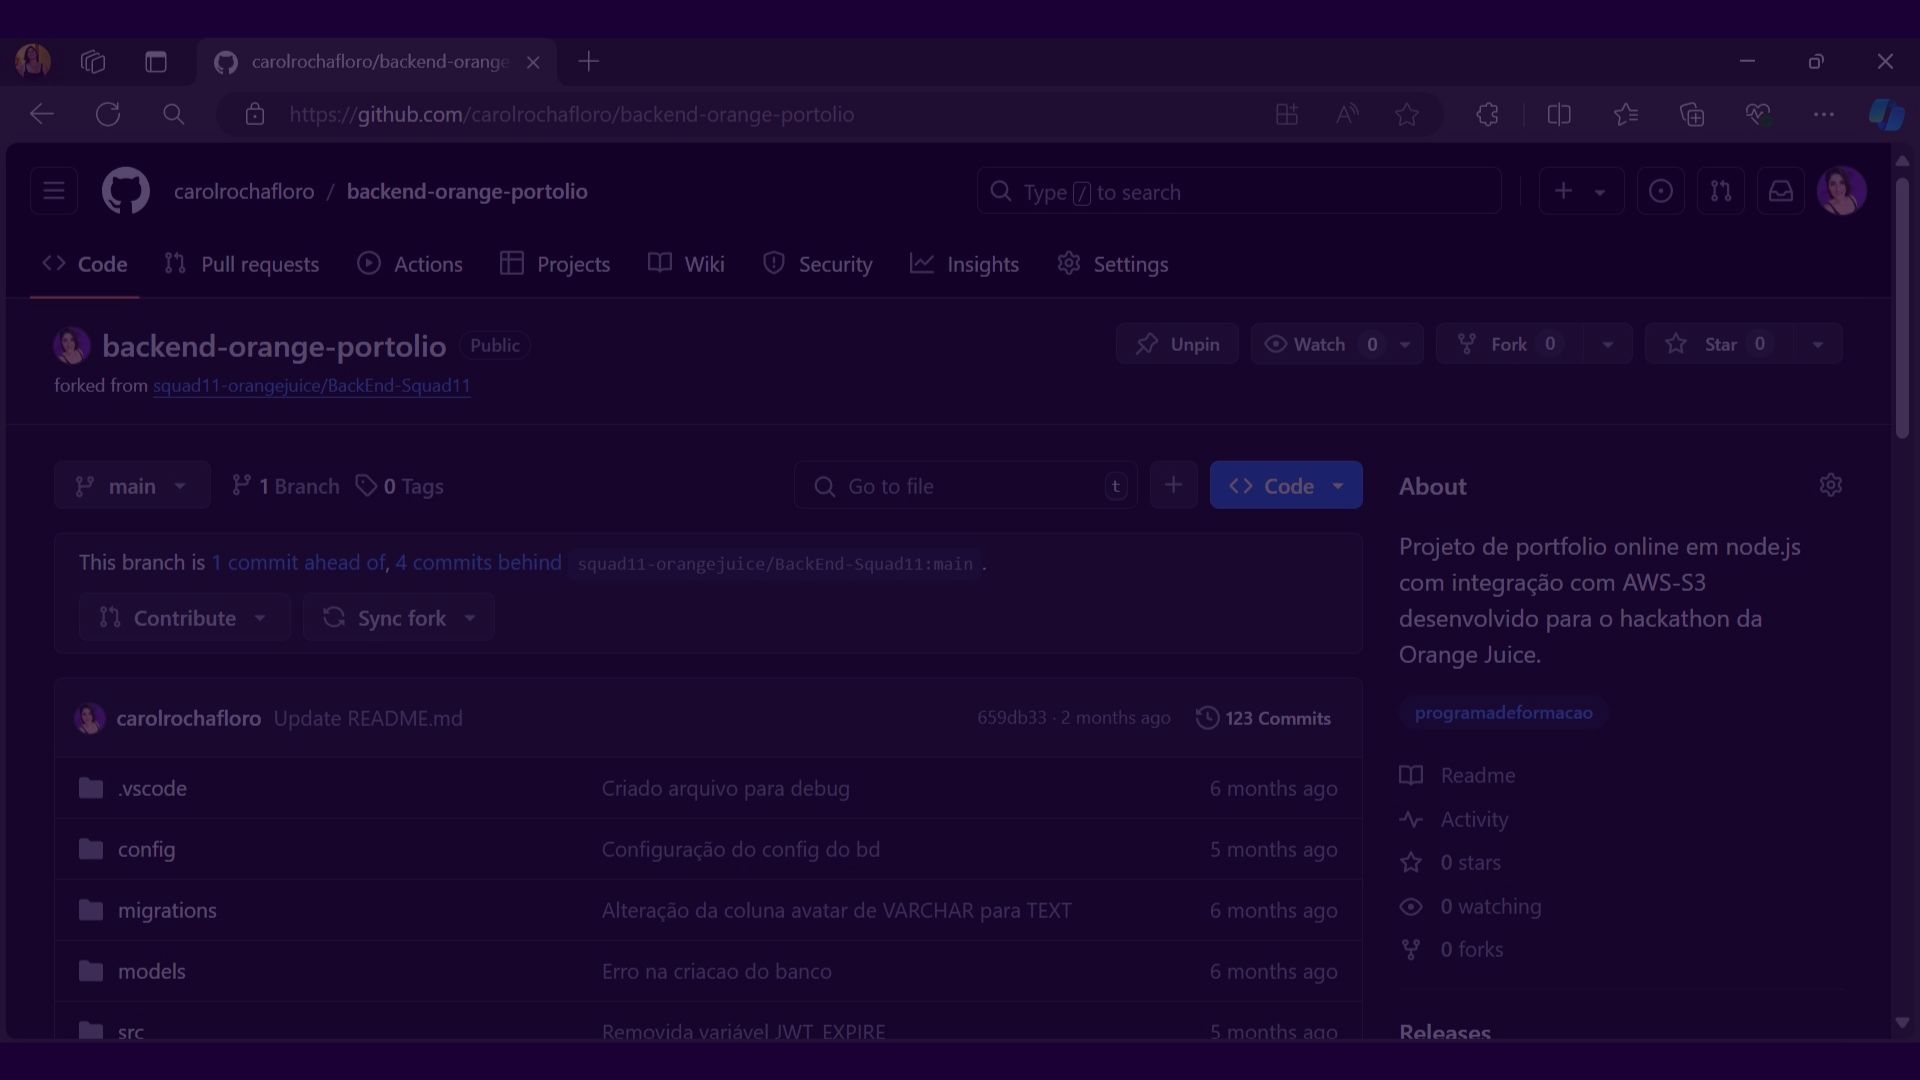Focus the Go to file field
Image resolution: width=1920 pixels, height=1080 pixels.
[966, 485]
